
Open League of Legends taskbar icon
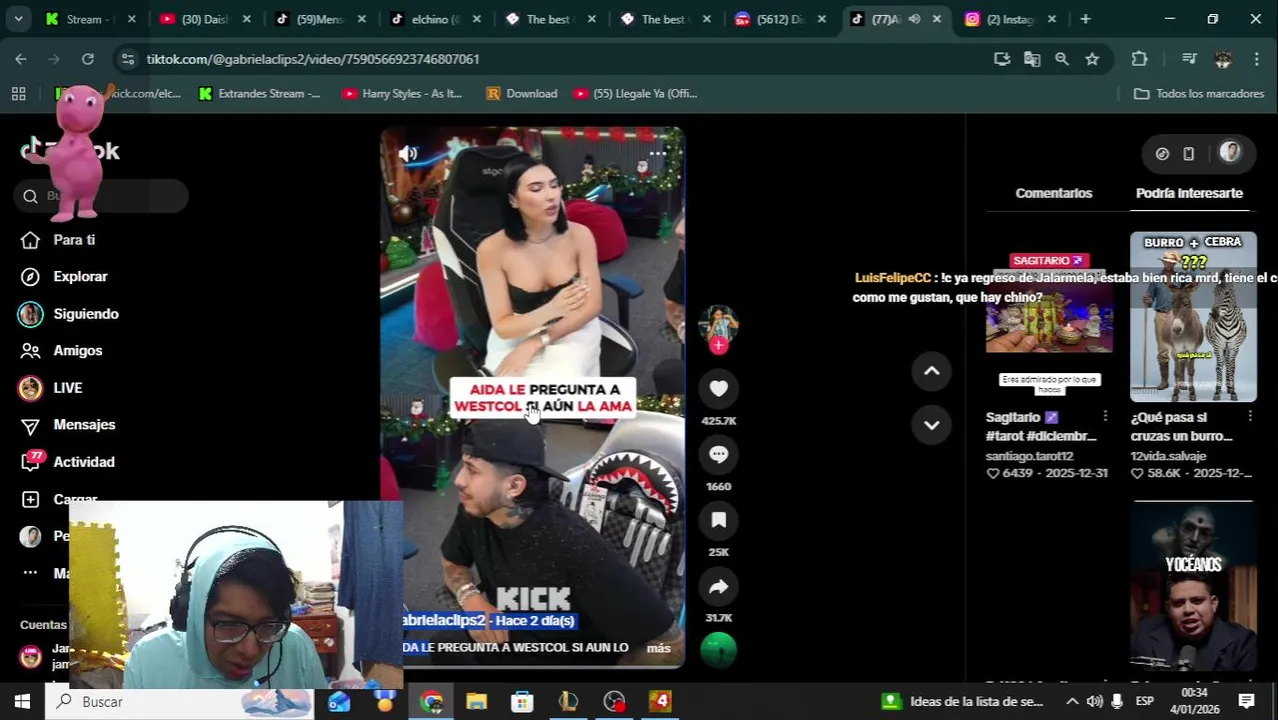[x=568, y=701]
